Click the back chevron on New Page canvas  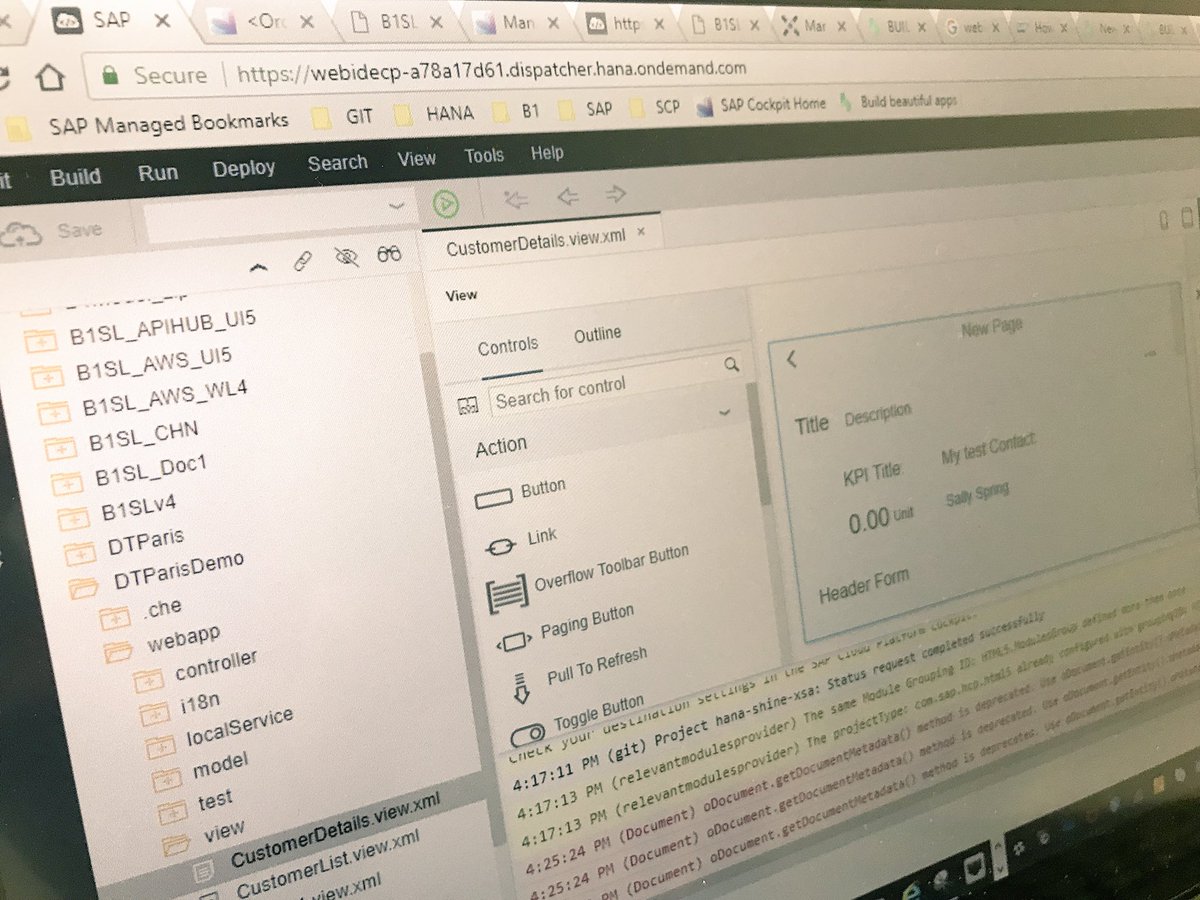pyautogui.click(x=791, y=359)
